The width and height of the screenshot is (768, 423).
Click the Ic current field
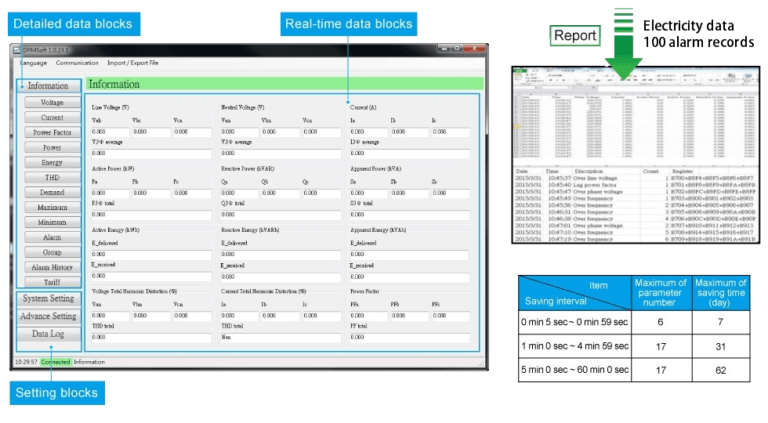tap(451, 132)
